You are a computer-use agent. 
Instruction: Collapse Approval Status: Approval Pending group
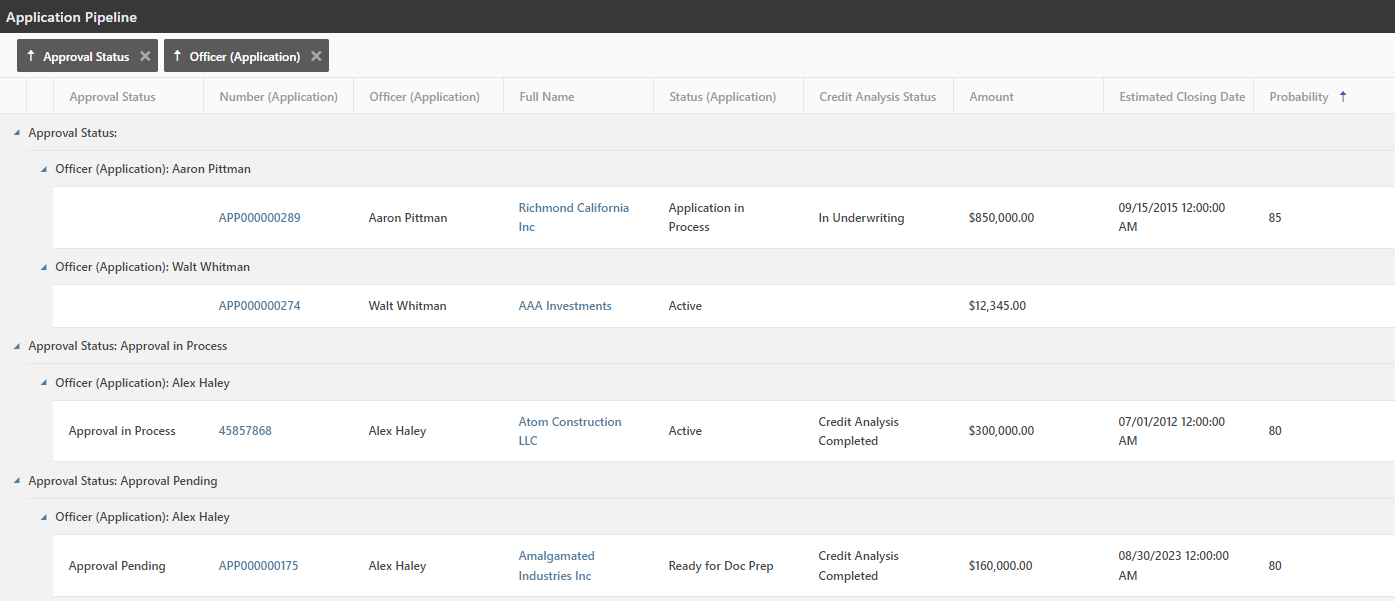point(16,481)
